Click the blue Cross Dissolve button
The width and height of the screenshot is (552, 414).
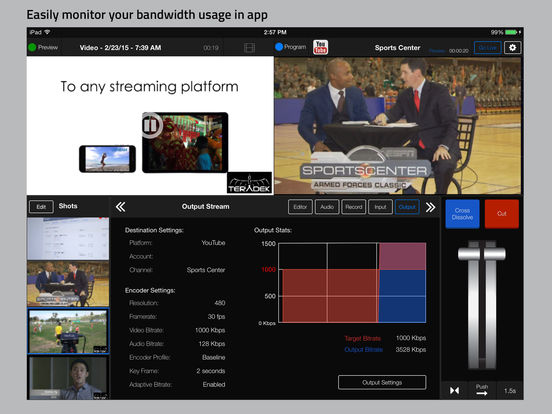462,214
